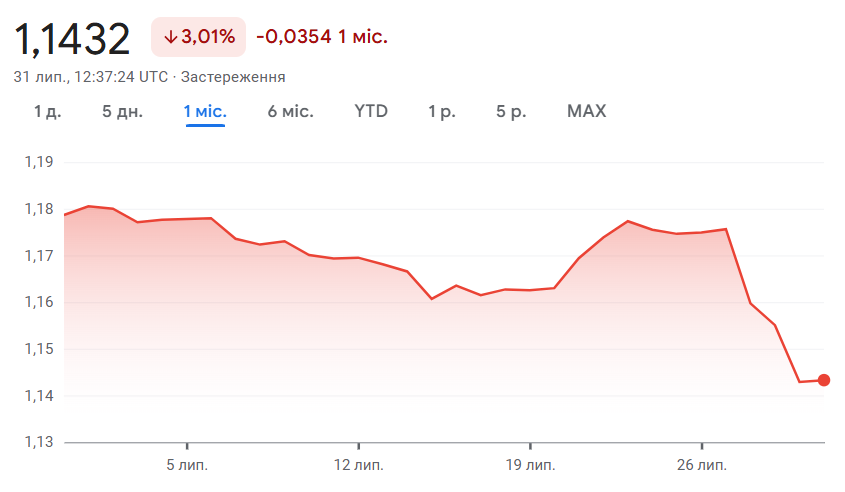Click the down arrow in the percentage badge

171,37
